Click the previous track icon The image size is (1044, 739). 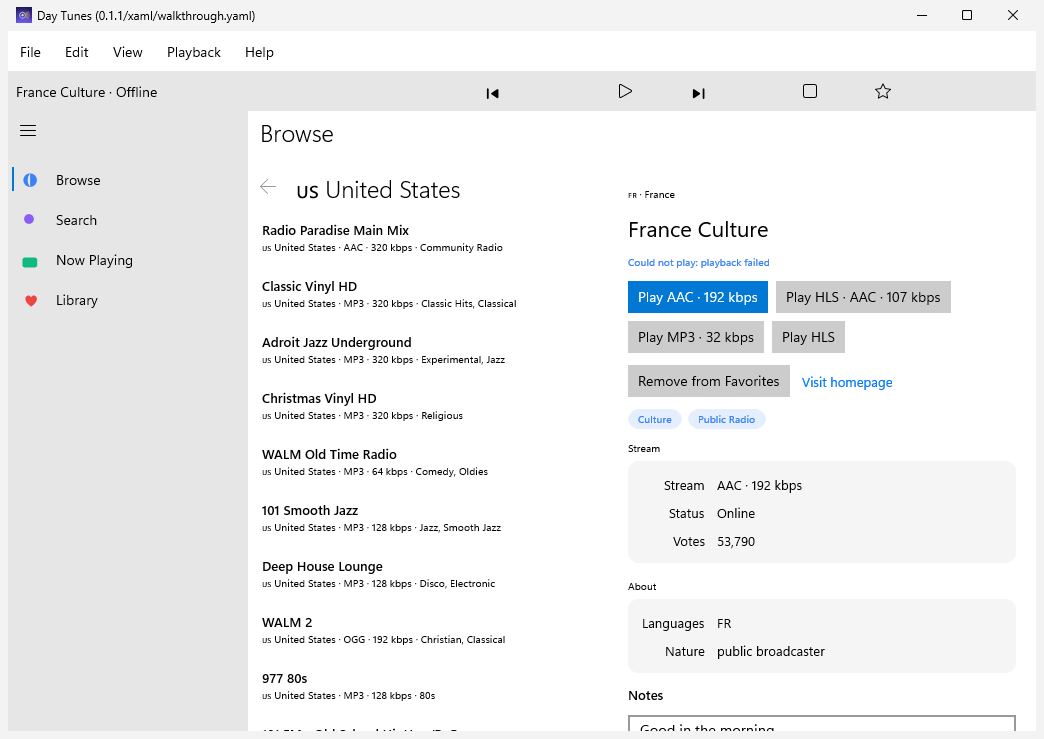492,93
